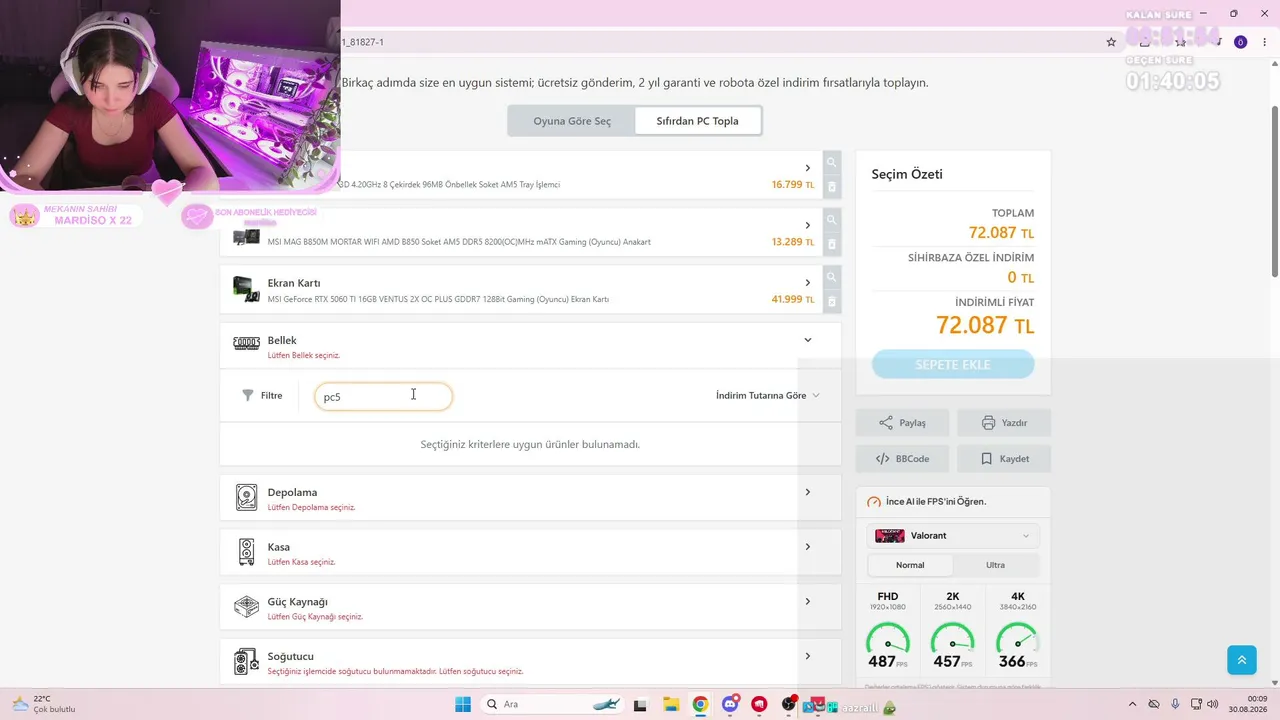1280x720 pixels.
Task: Expand the Depolama section
Action: (x=808, y=492)
